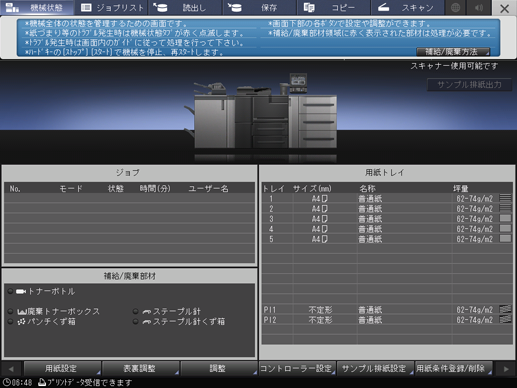Screen dimensions: 517x388
Task: Switch to the ジョブリスト tab
Action: point(112,8)
